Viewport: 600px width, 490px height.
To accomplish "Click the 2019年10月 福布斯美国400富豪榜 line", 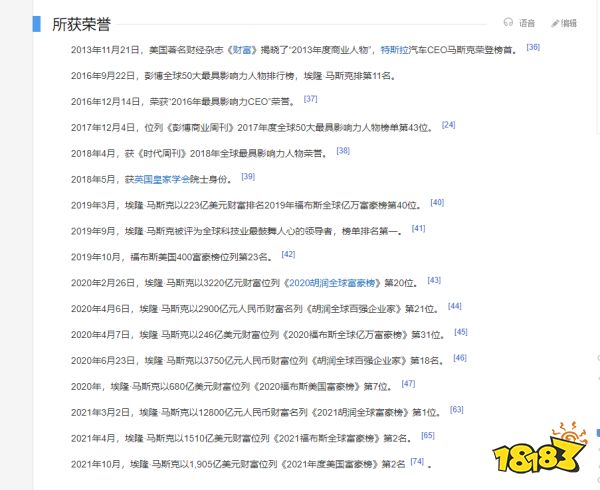I will click(x=172, y=257).
